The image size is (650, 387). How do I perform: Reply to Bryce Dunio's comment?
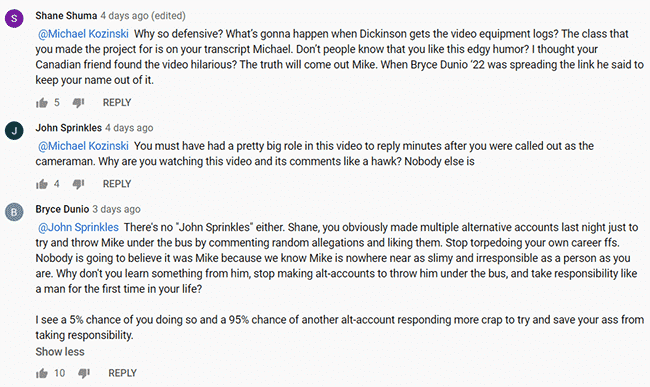click(x=122, y=373)
